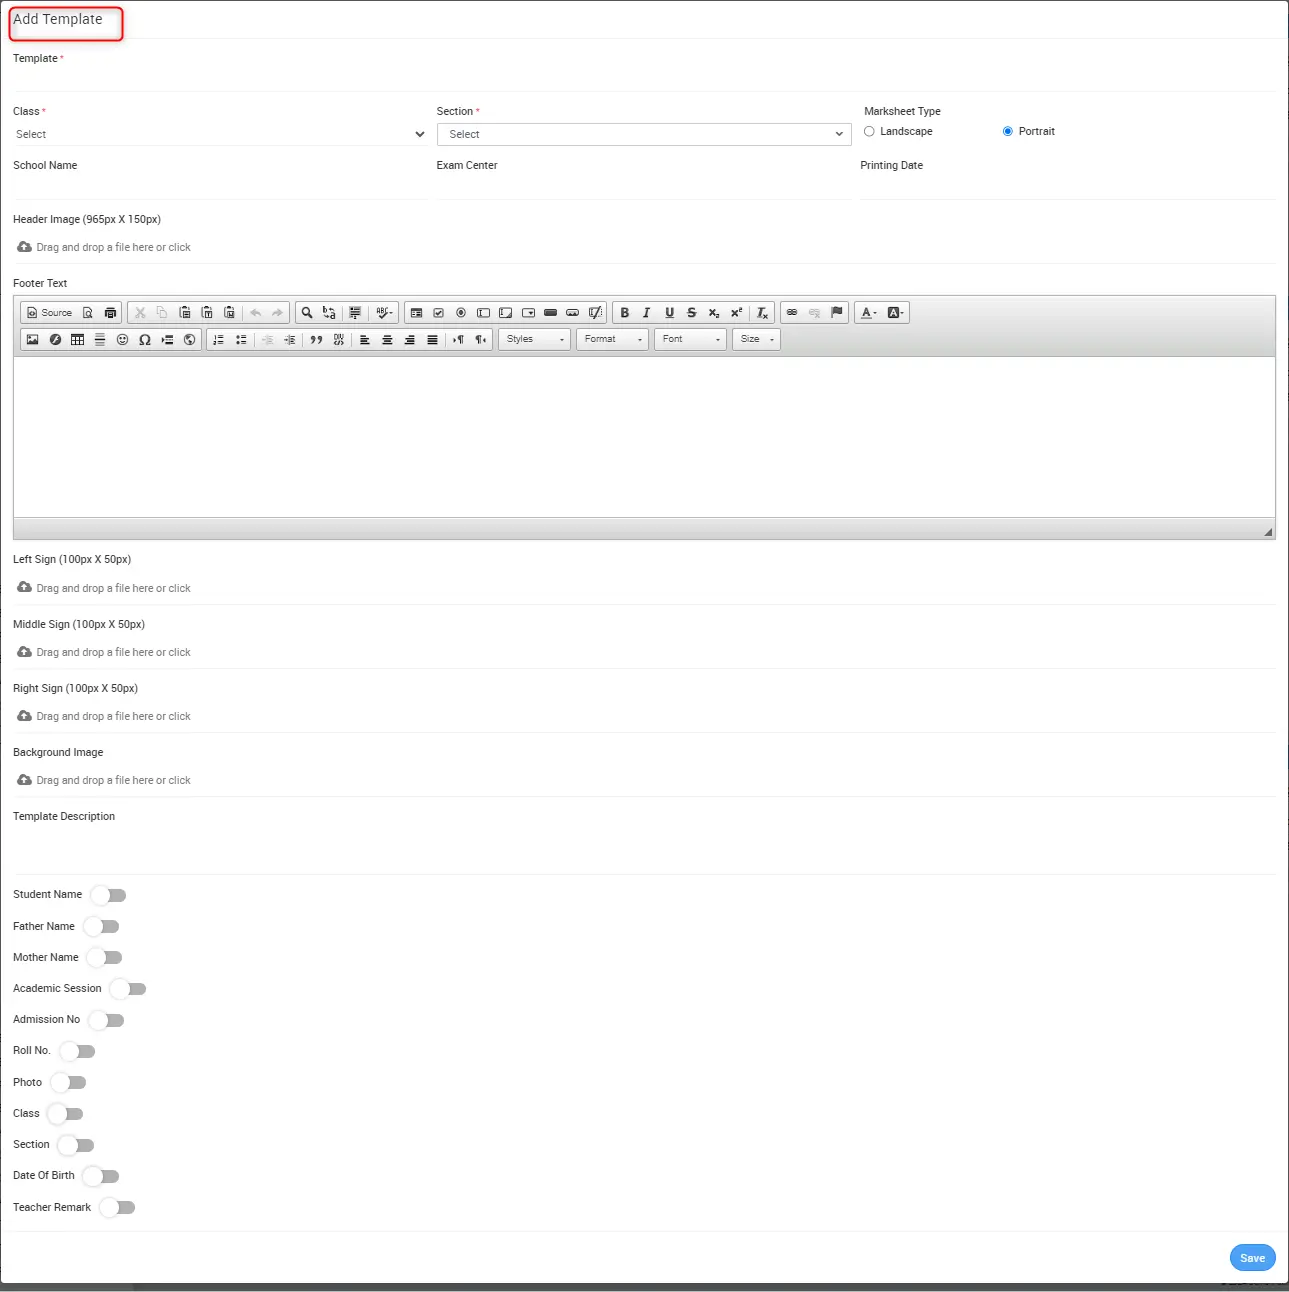The height and width of the screenshot is (1292, 1289).
Task: Click the Find magnifier icon in editor
Action: pos(307,313)
